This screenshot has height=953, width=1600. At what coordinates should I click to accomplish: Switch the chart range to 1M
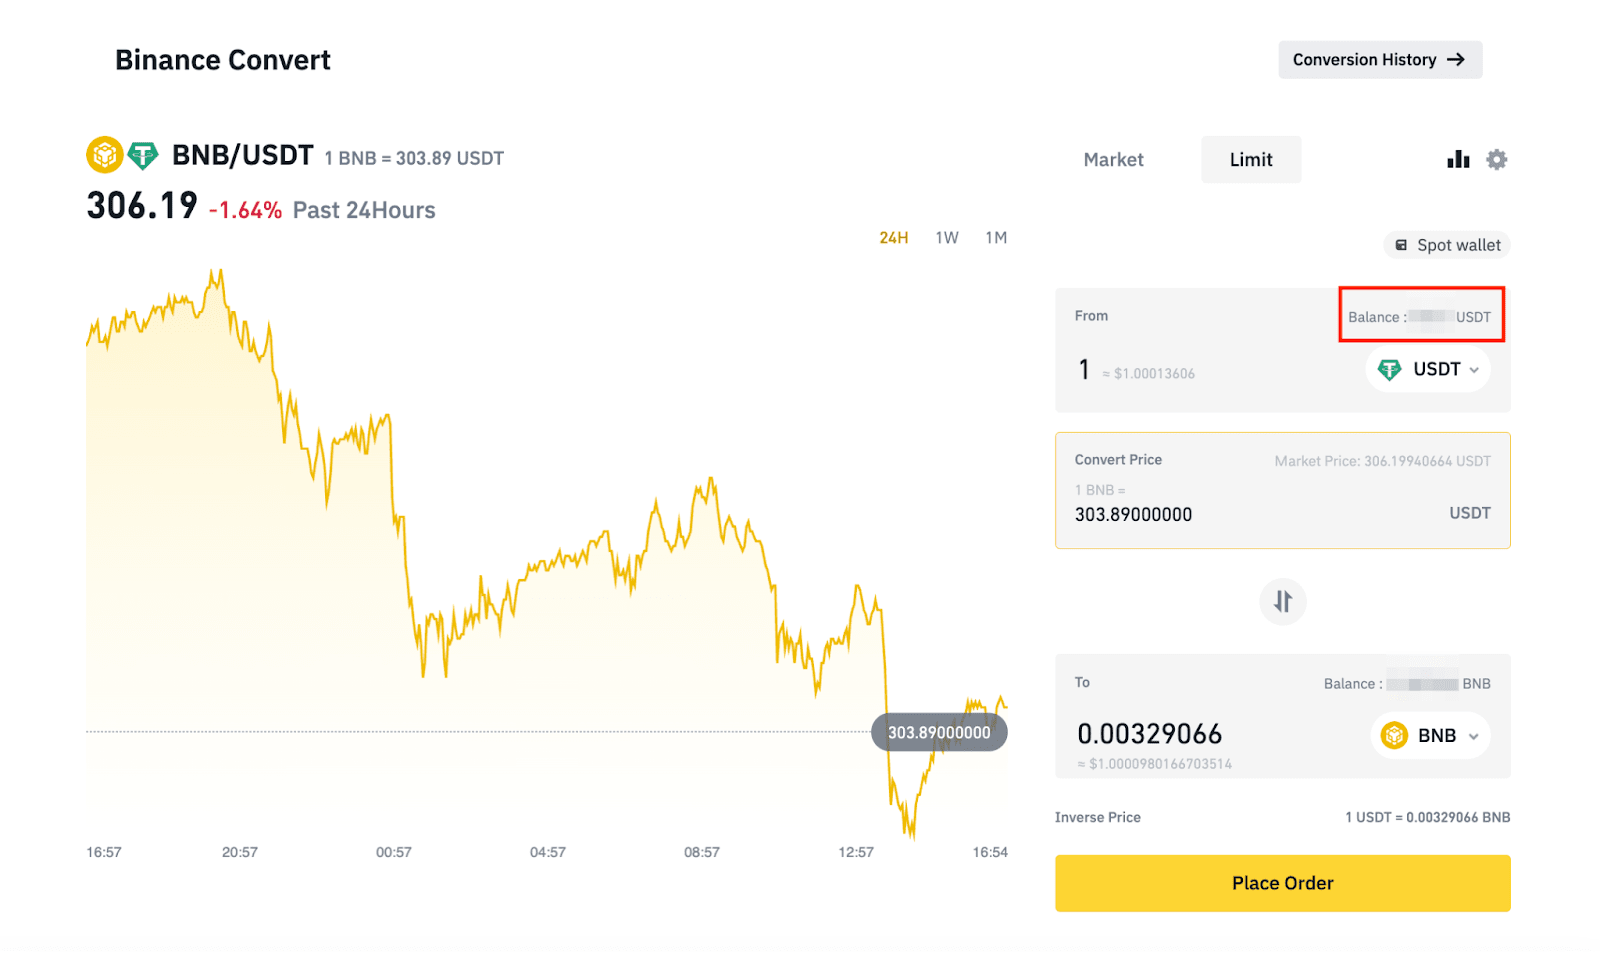click(x=995, y=238)
